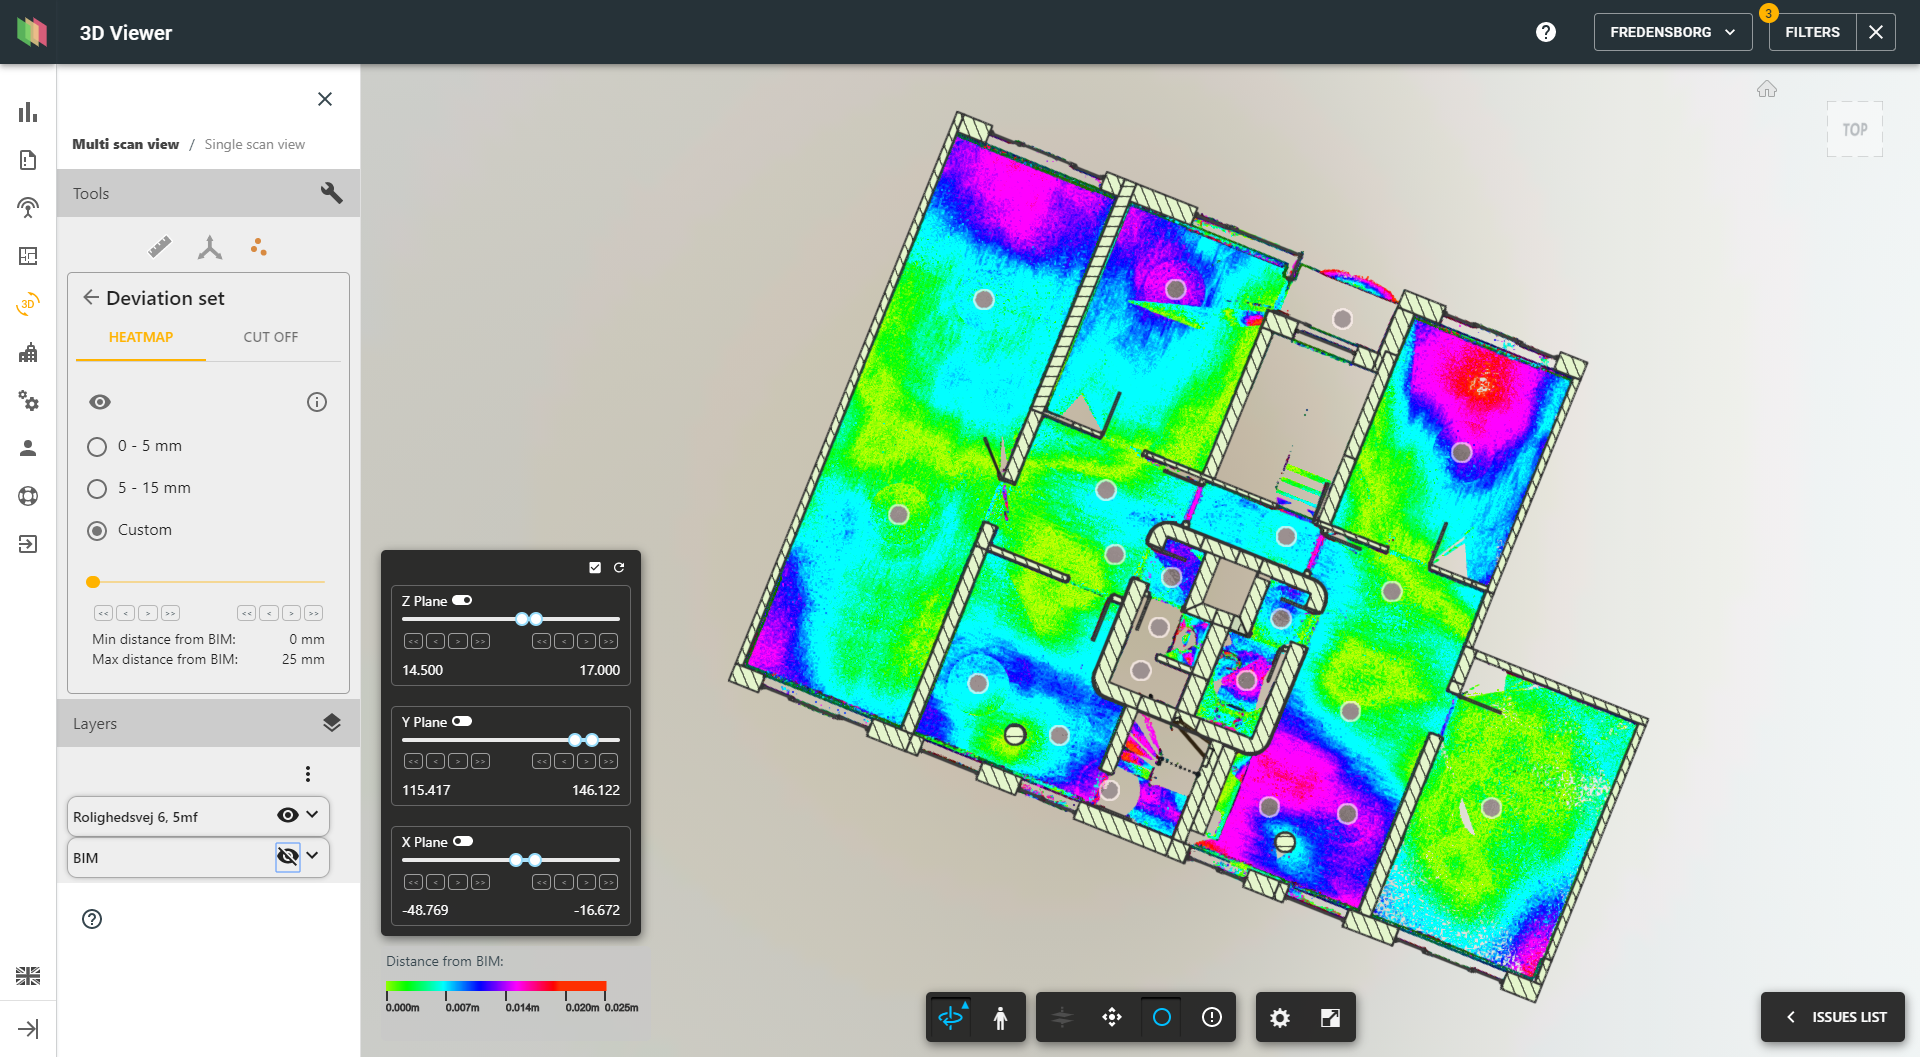Click the 3D viewer sidebar icon
This screenshot has width=1920, height=1057.
[27, 303]
